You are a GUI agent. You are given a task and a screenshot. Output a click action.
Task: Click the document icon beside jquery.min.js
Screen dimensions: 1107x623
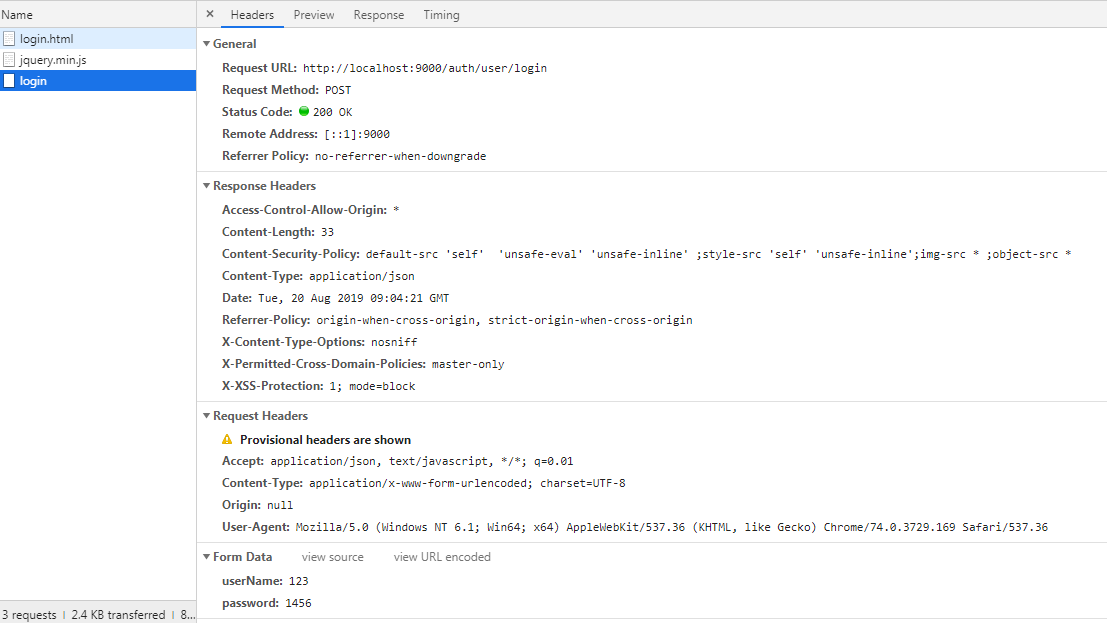tap(9, 59)
